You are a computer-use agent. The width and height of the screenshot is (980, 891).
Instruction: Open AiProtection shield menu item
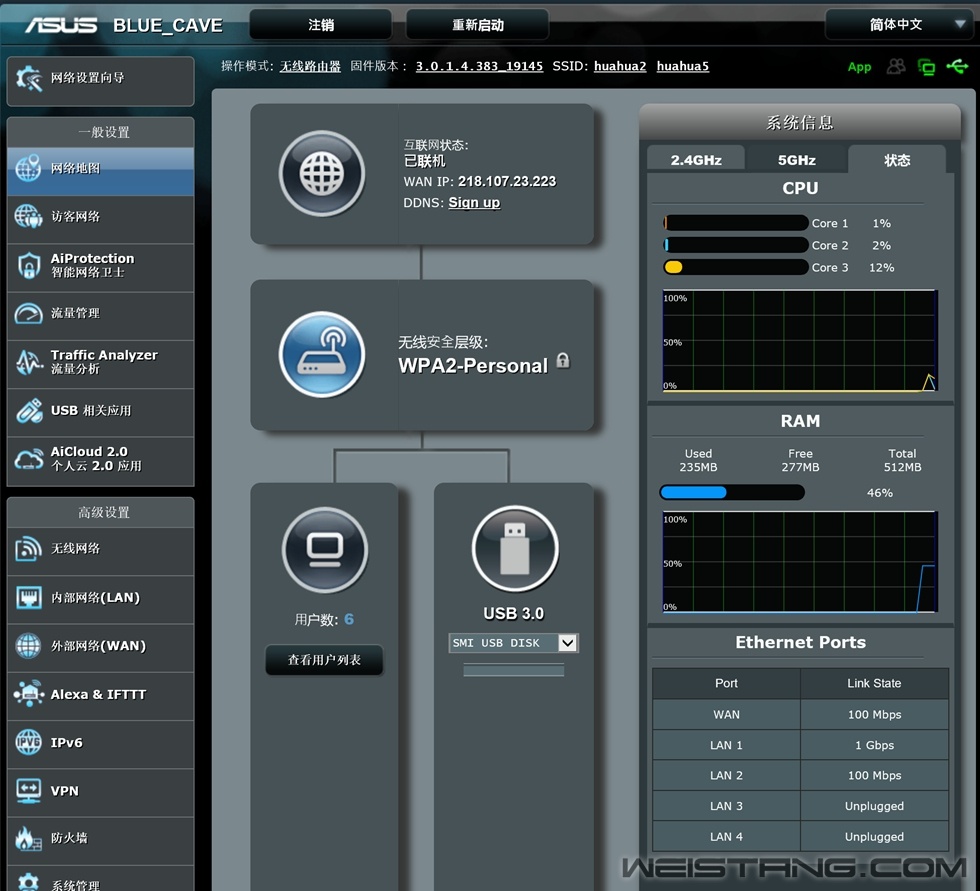tap(100, 265)
